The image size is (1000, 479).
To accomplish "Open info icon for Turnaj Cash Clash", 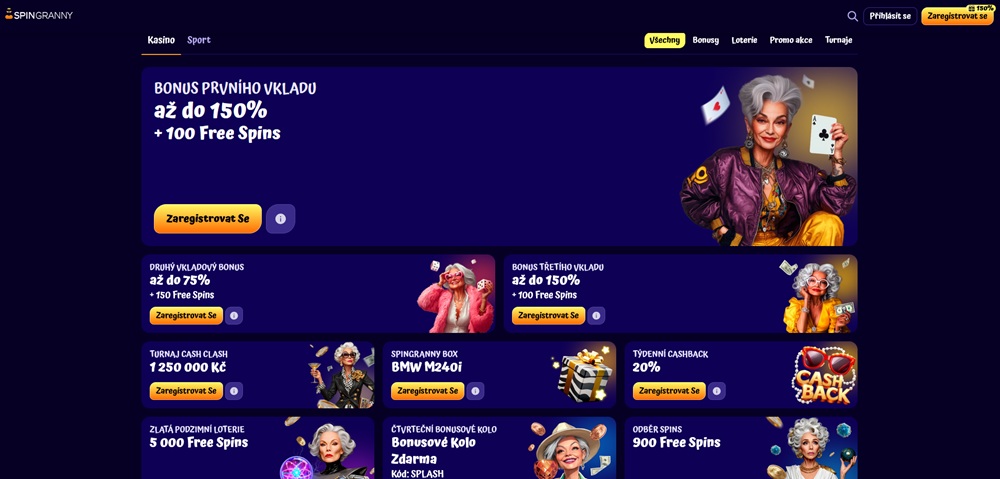I will coord(233,391).
